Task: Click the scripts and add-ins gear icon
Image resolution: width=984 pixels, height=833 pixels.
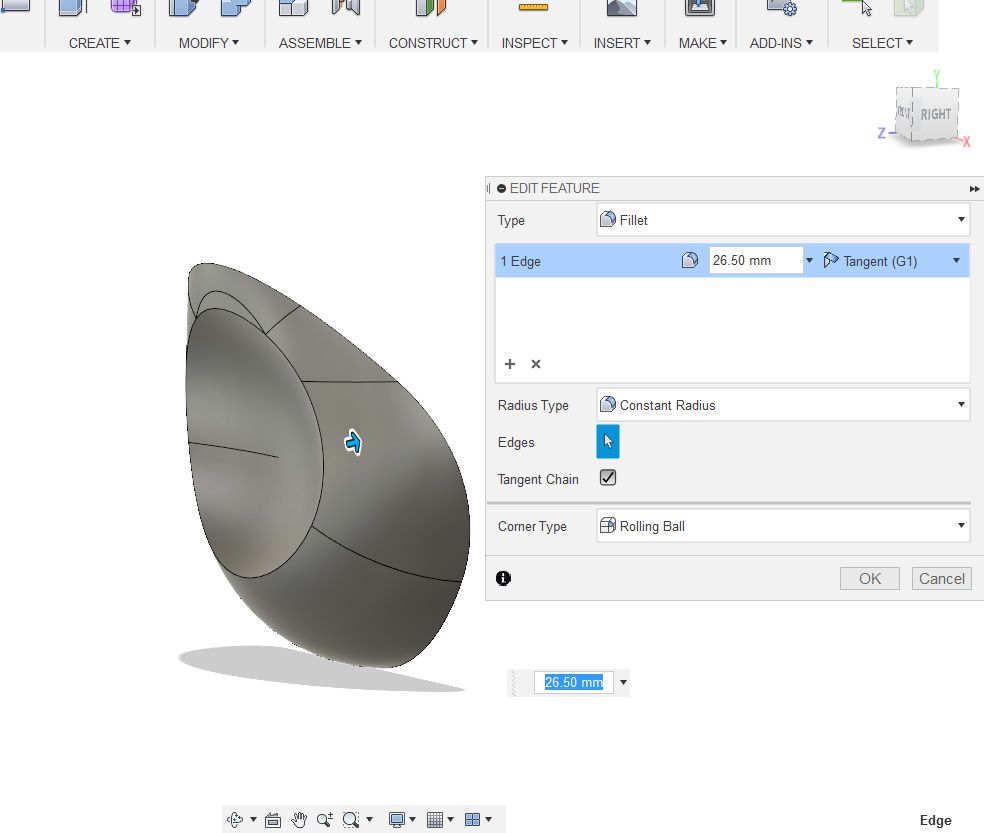Action: pyautogui.click(x=782, y=8)
